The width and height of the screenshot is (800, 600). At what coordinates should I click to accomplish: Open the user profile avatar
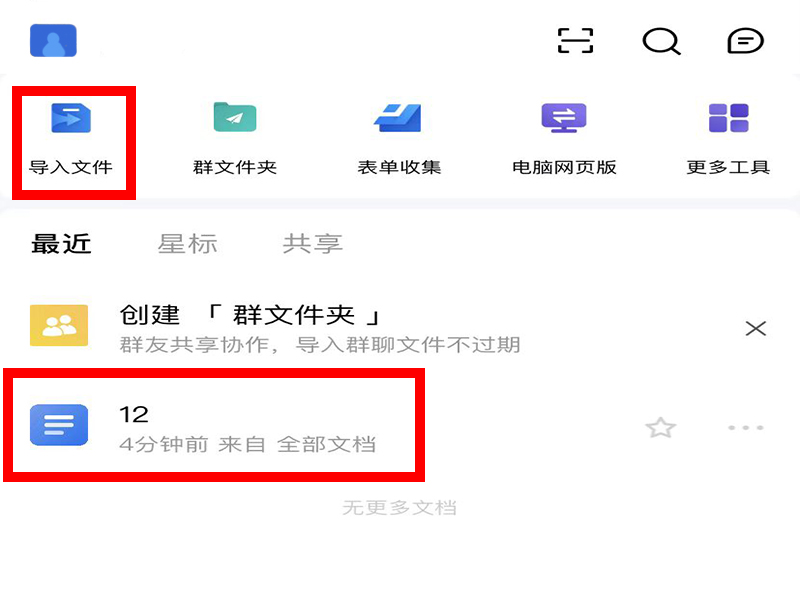coord(53,40)
